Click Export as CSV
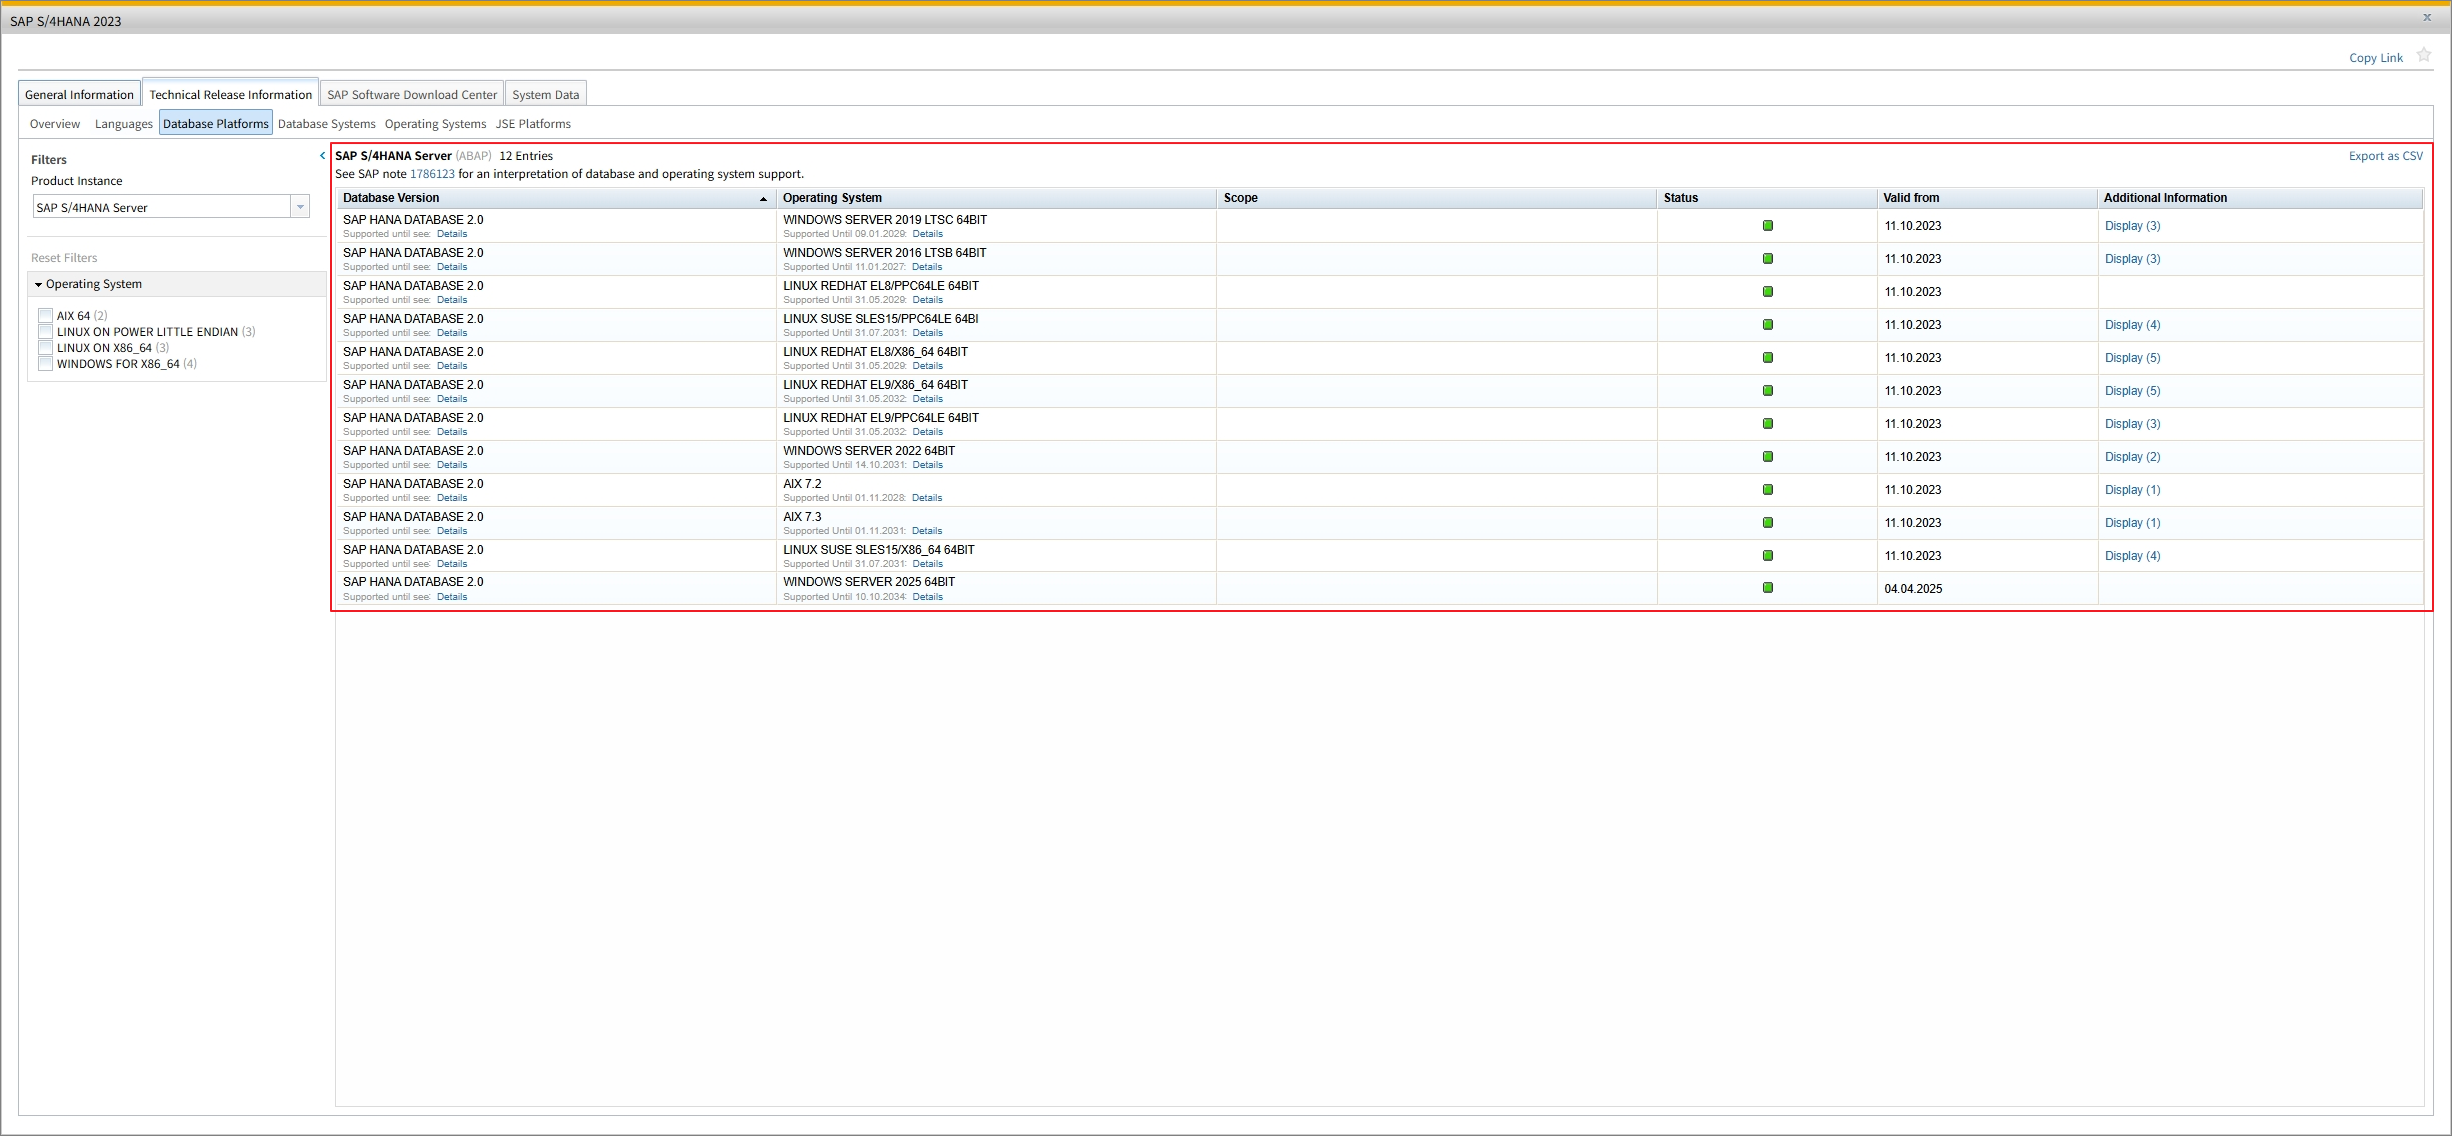The width and height of the screenshot is (2452, 1136). (2386, 156)
